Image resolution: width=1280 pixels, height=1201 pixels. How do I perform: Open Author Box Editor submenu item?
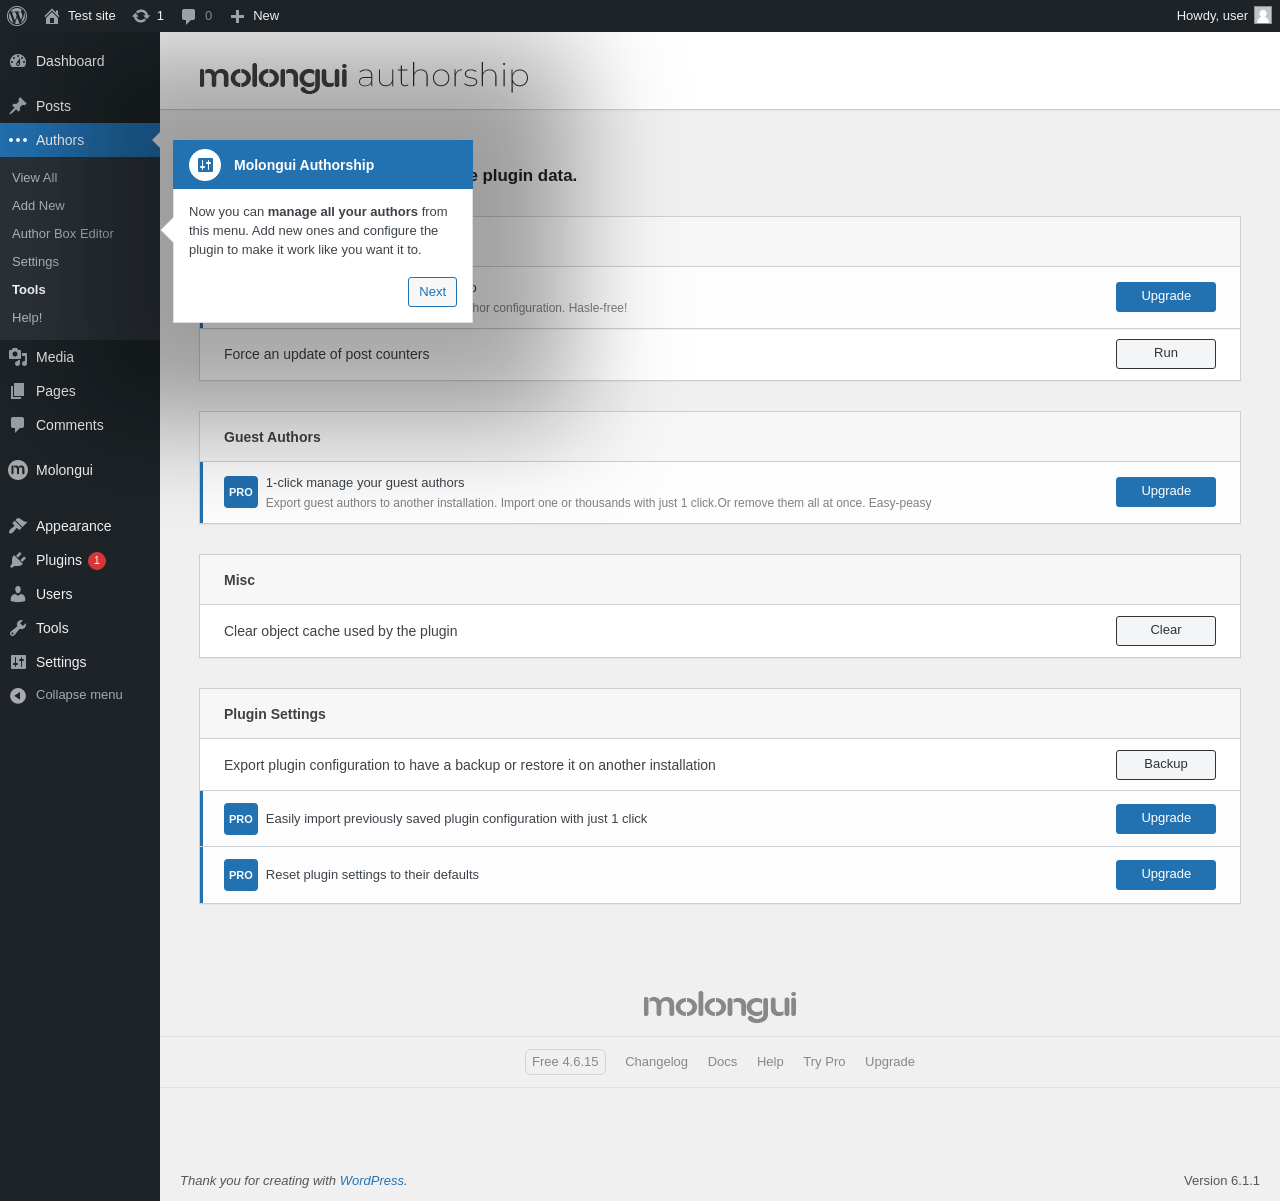click(x=63, y=233)
